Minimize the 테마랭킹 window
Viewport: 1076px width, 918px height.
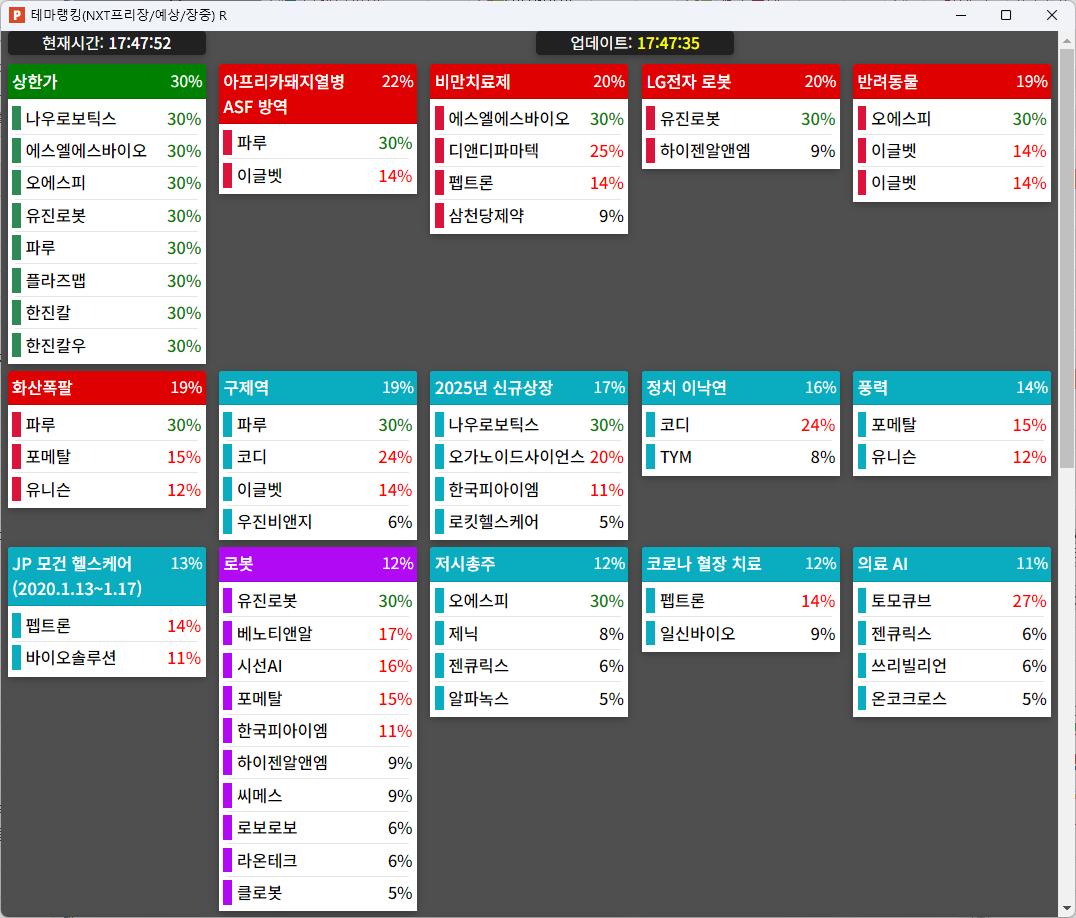[x=961, y=15]
